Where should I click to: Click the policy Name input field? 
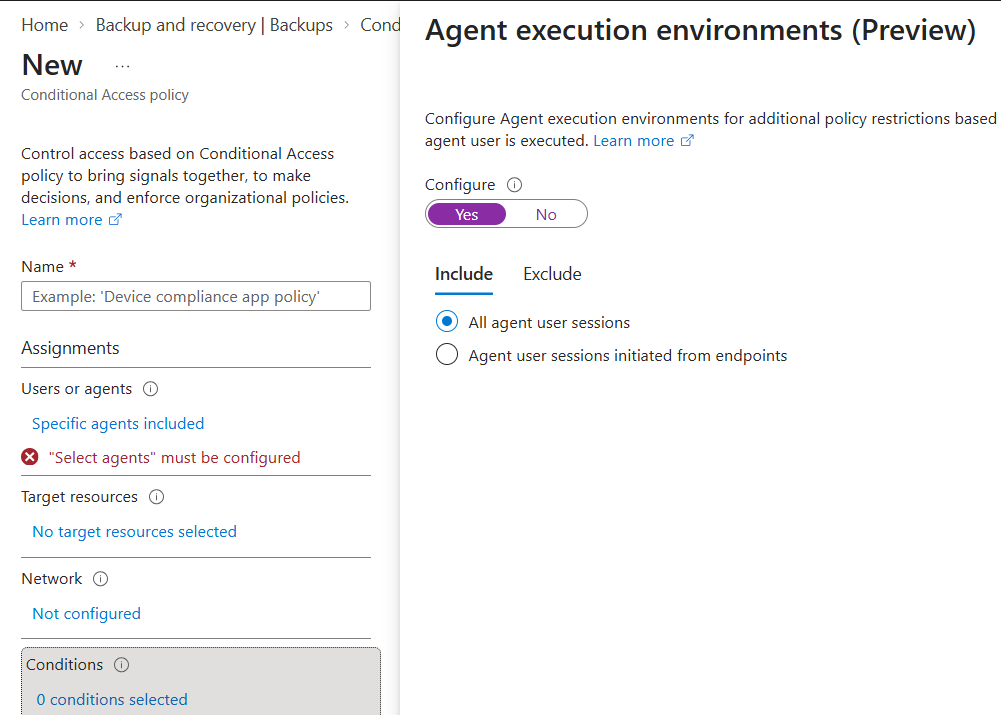click(x=196, y=296)
